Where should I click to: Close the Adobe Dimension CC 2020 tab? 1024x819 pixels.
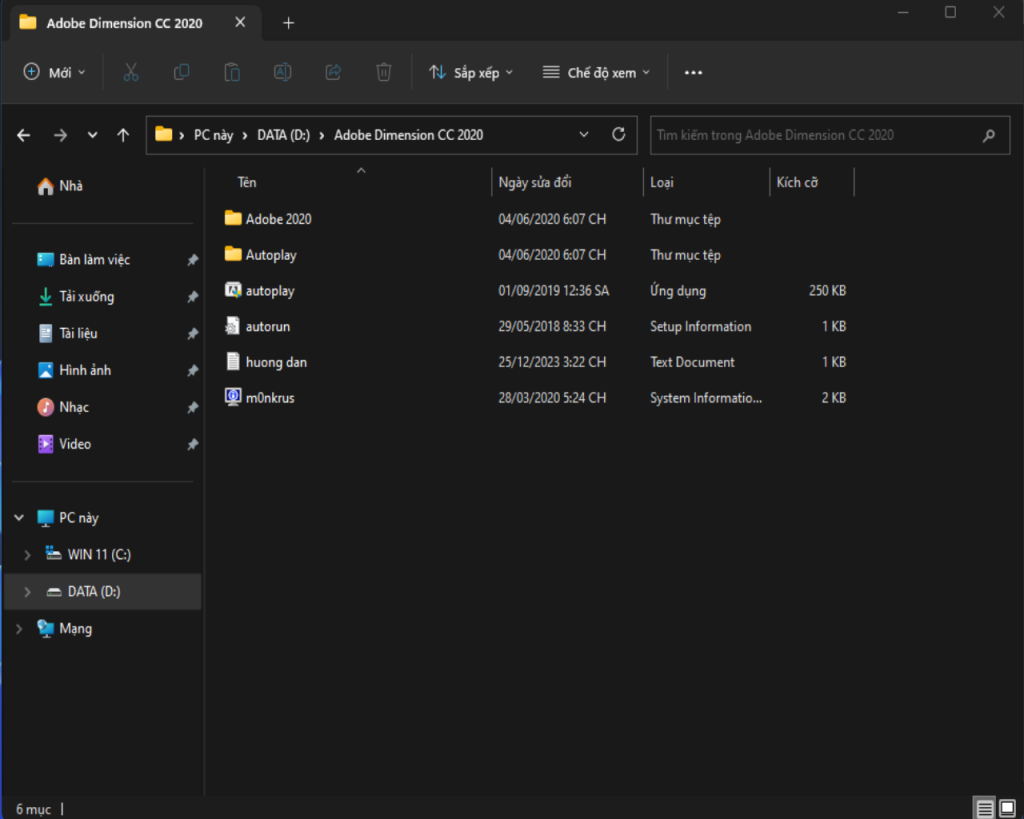click(x=240, y=22)
